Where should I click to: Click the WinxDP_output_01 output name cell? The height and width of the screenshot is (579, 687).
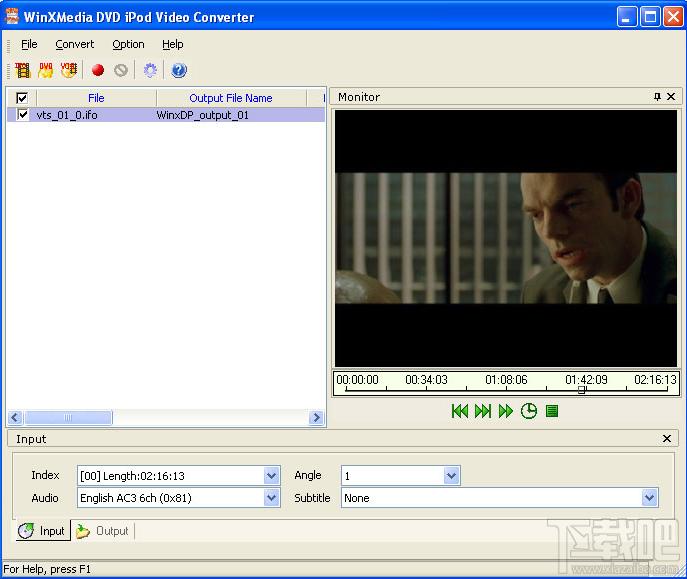point(202,115)
